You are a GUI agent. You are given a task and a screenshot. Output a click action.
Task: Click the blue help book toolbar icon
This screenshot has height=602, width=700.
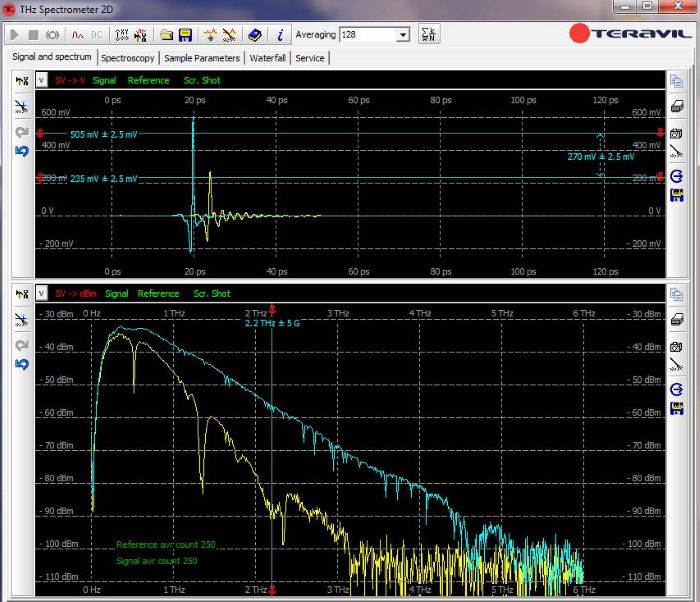256,34
